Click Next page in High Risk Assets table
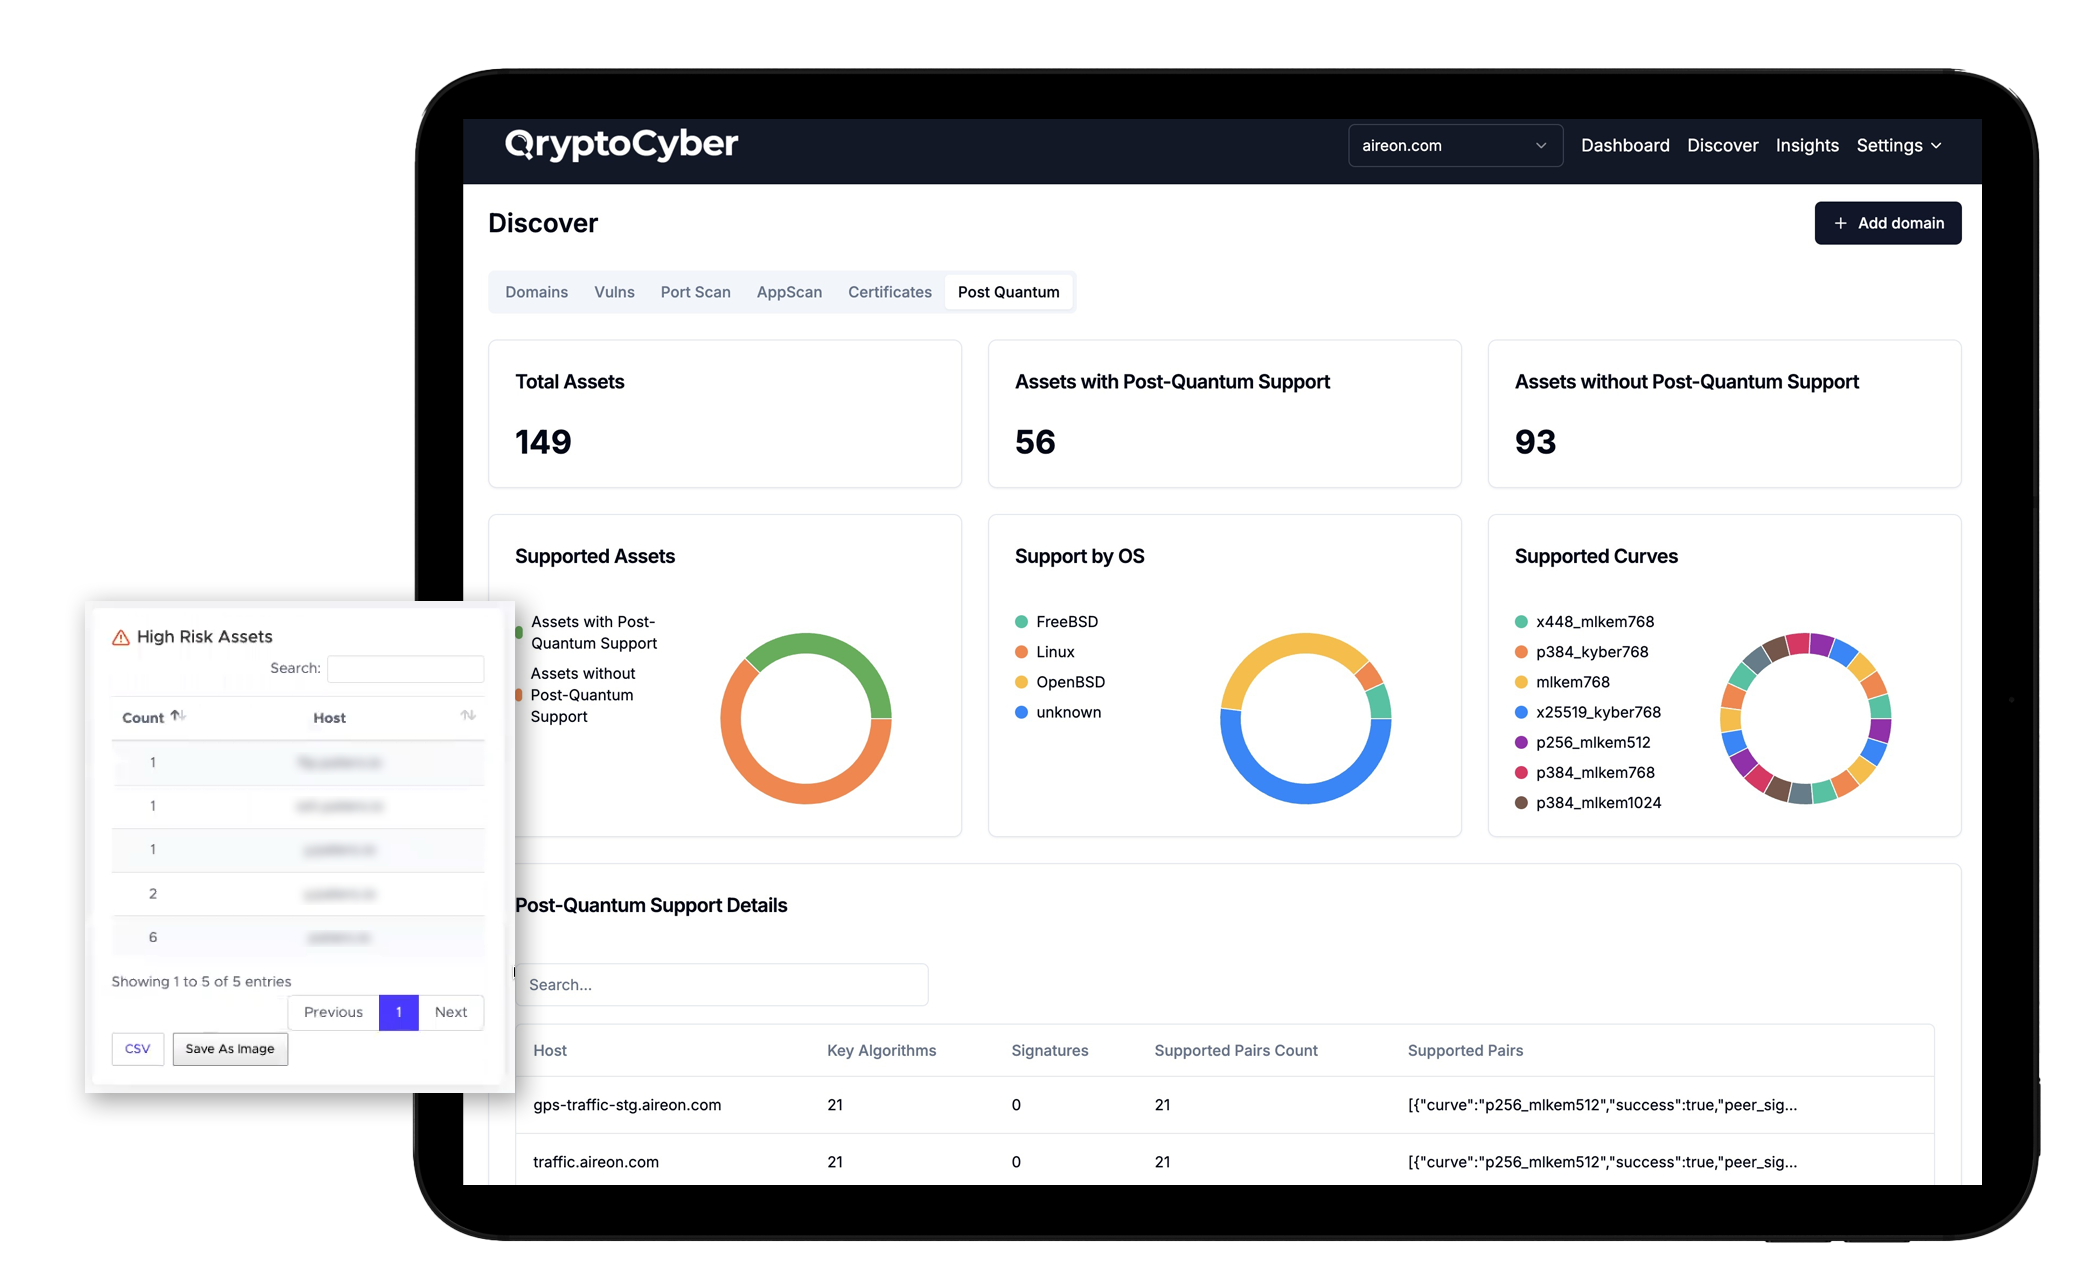 (x=450, y=1012)
